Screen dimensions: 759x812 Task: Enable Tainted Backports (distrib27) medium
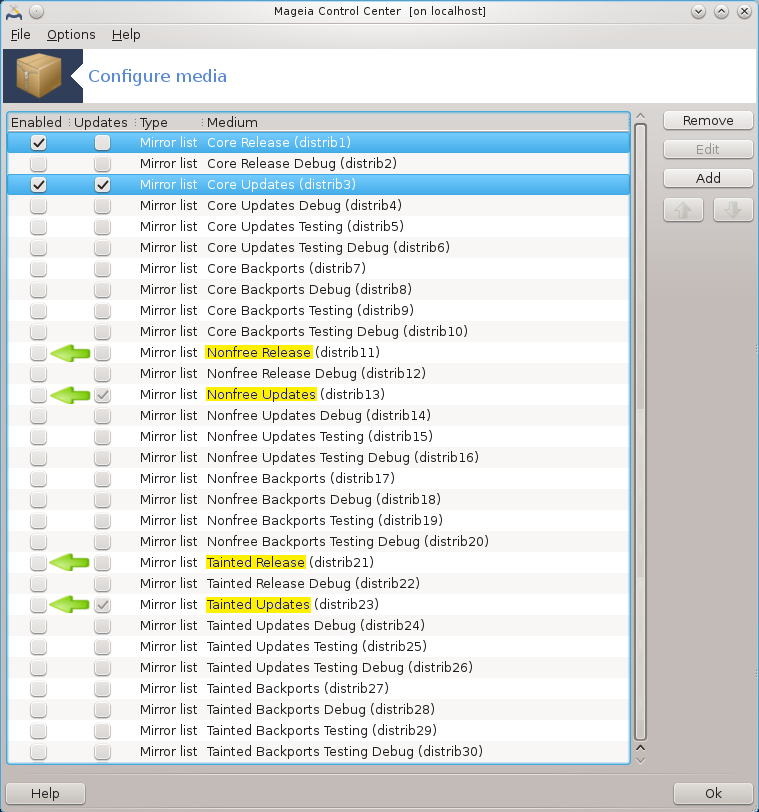coord(38,688)
